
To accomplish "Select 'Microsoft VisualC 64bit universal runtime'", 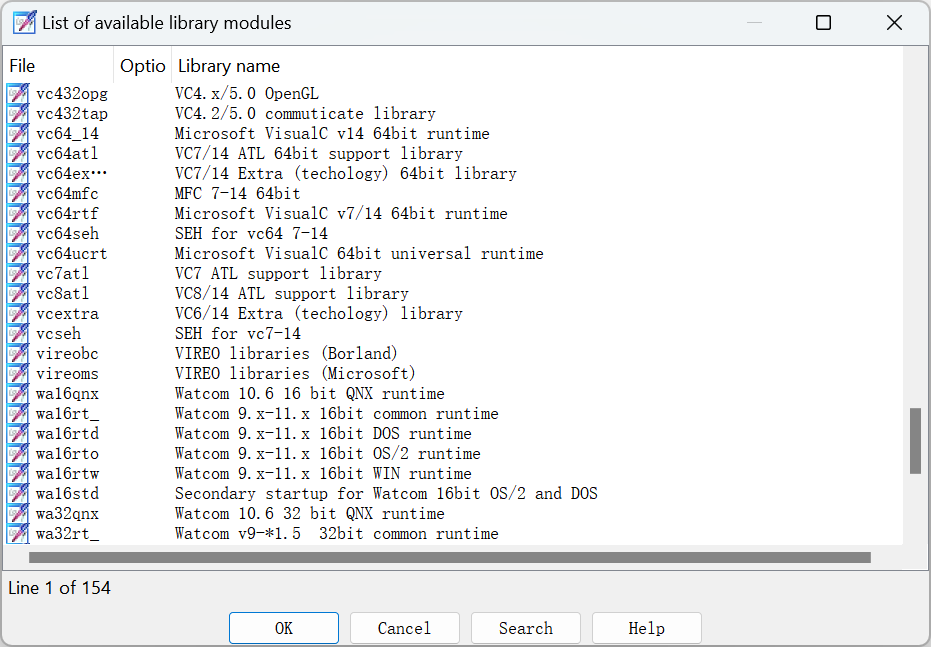I will (x=359, y=253).
